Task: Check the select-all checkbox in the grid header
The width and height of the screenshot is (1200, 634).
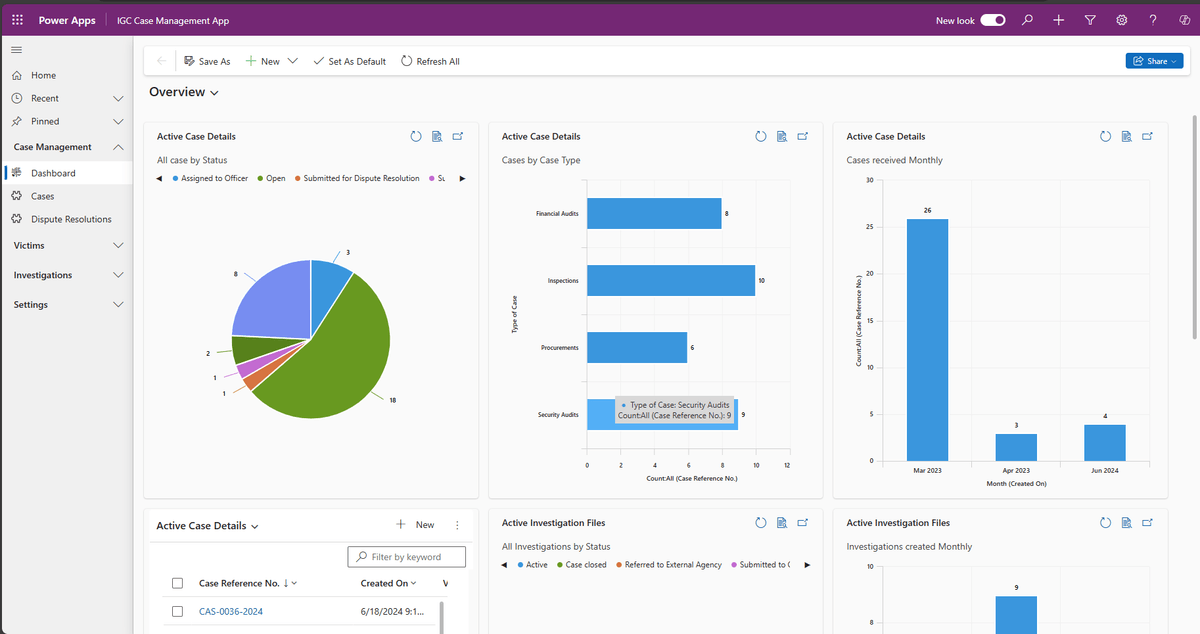Action: 177,582
